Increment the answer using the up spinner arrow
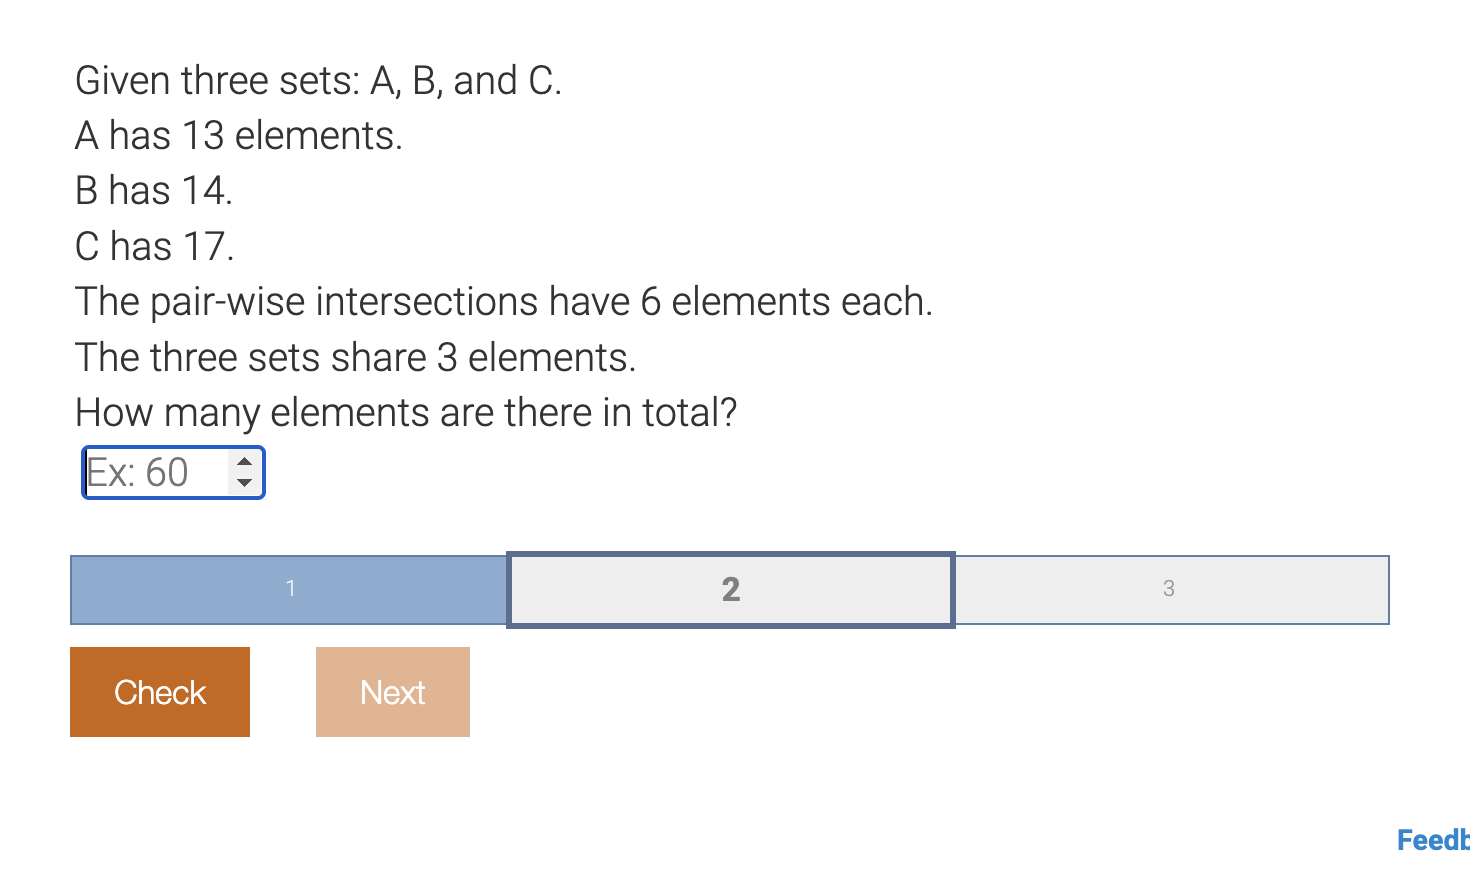The image size is (1470, 873). 245,462
